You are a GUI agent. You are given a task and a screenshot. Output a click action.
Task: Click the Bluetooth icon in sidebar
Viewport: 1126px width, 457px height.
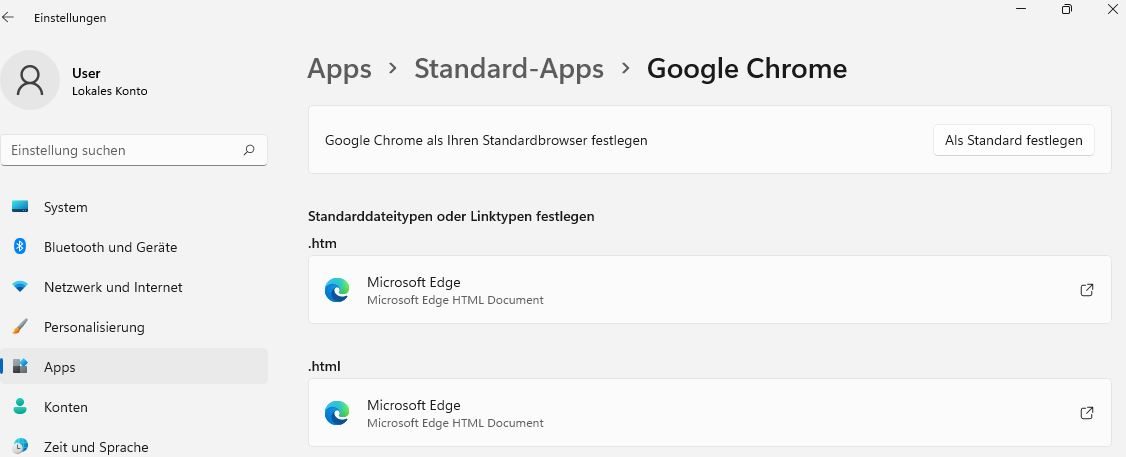click(20, 247)
